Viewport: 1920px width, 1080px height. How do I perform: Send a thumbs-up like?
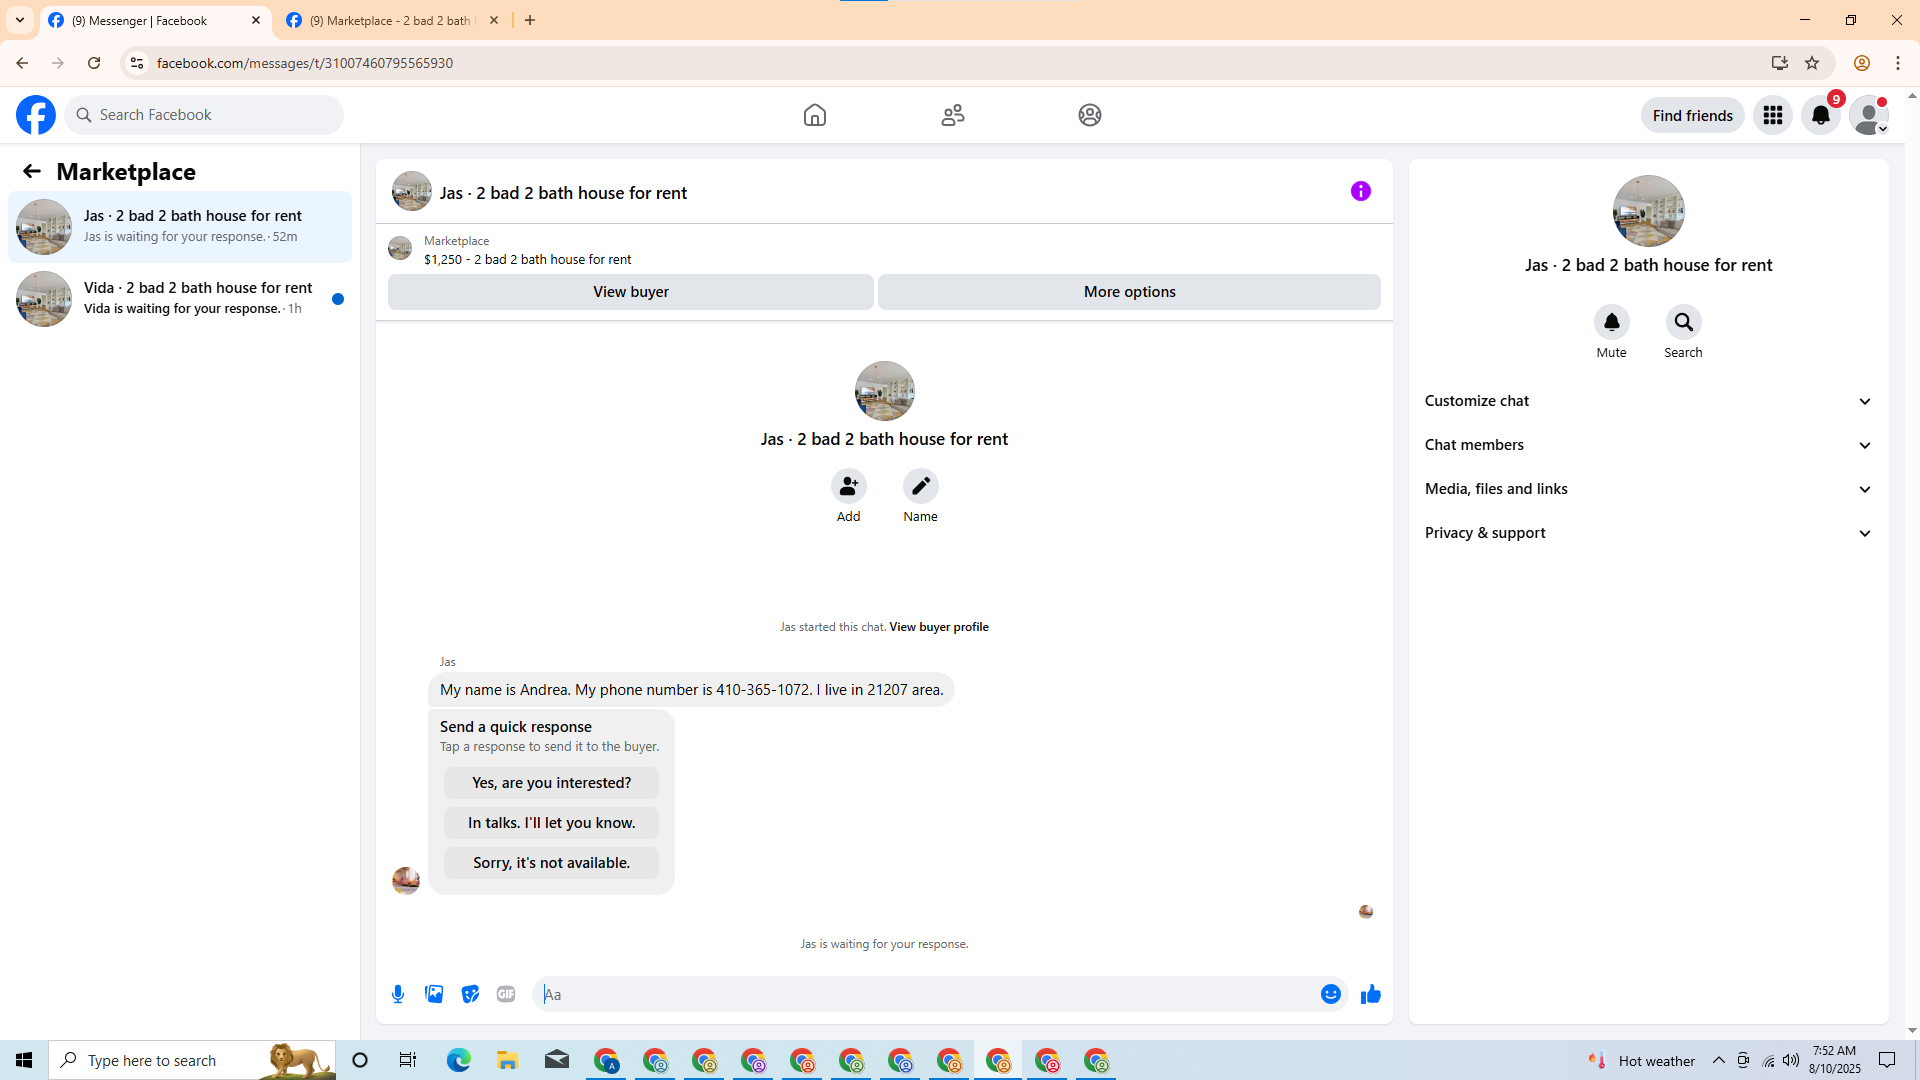(1370, 994)
